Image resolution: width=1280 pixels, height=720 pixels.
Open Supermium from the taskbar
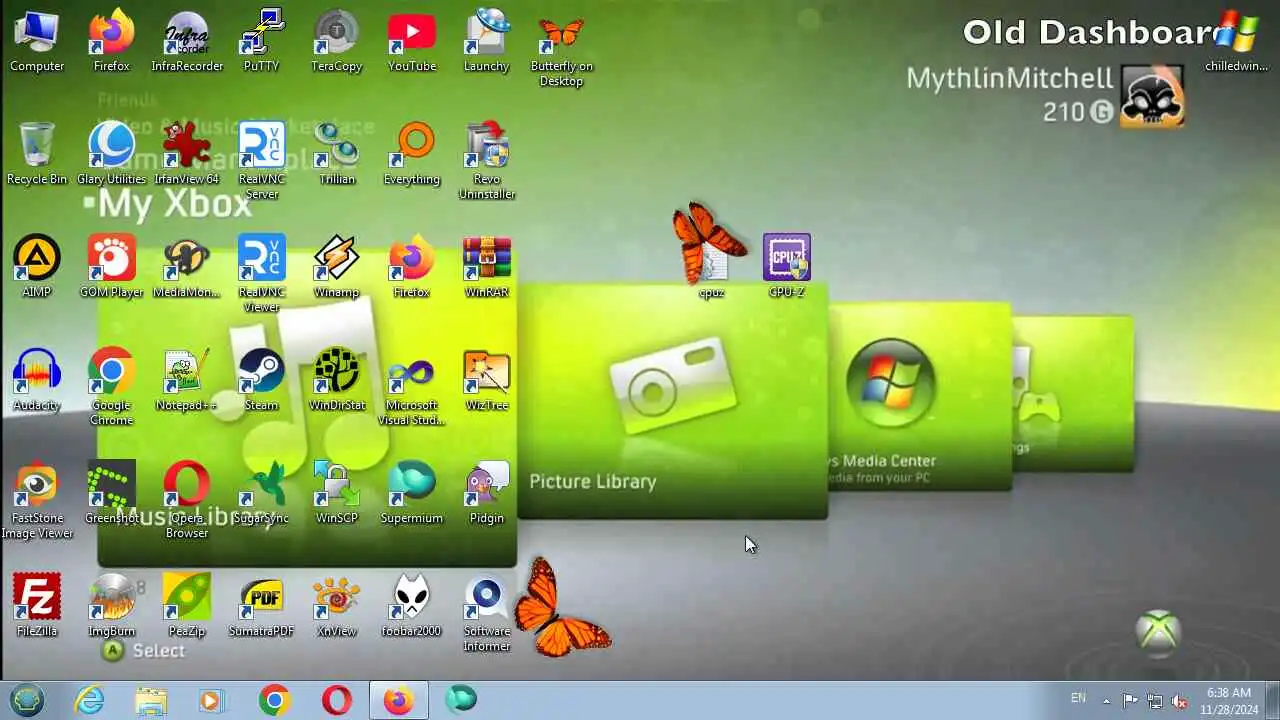tap(461, 700)
